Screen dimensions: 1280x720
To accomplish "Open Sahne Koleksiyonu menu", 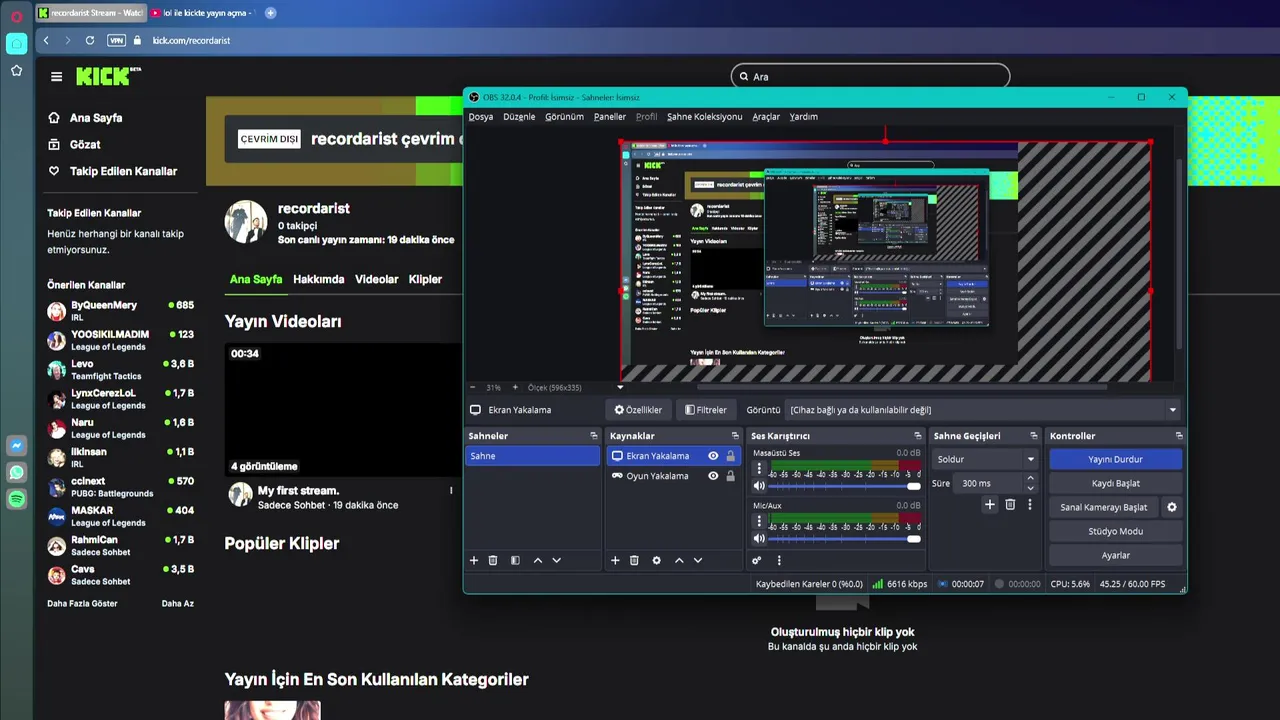I will click(x=705, y=117).
